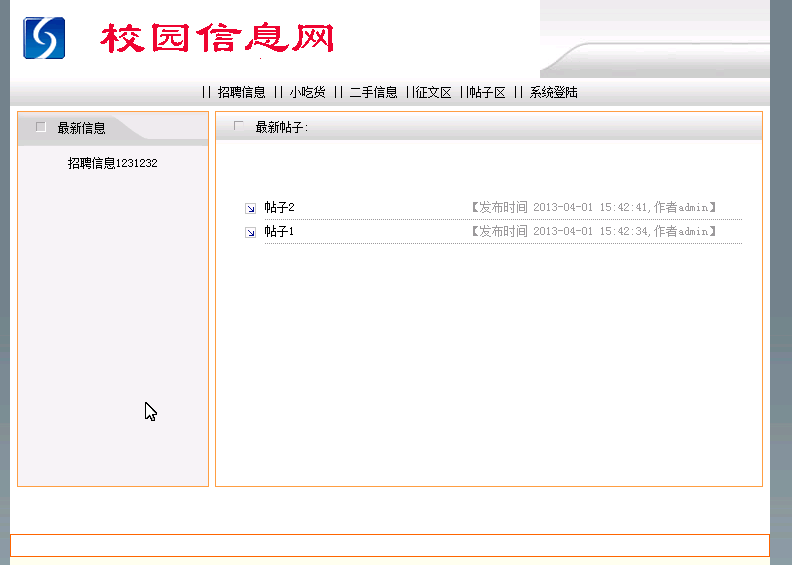Open the 招聘信息 navigation item

point(241,92)
